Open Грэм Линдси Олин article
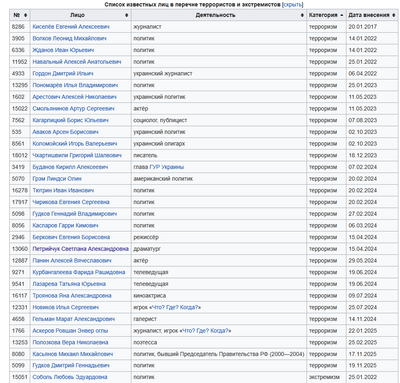The image size is (400, 383). coord(57,179)
